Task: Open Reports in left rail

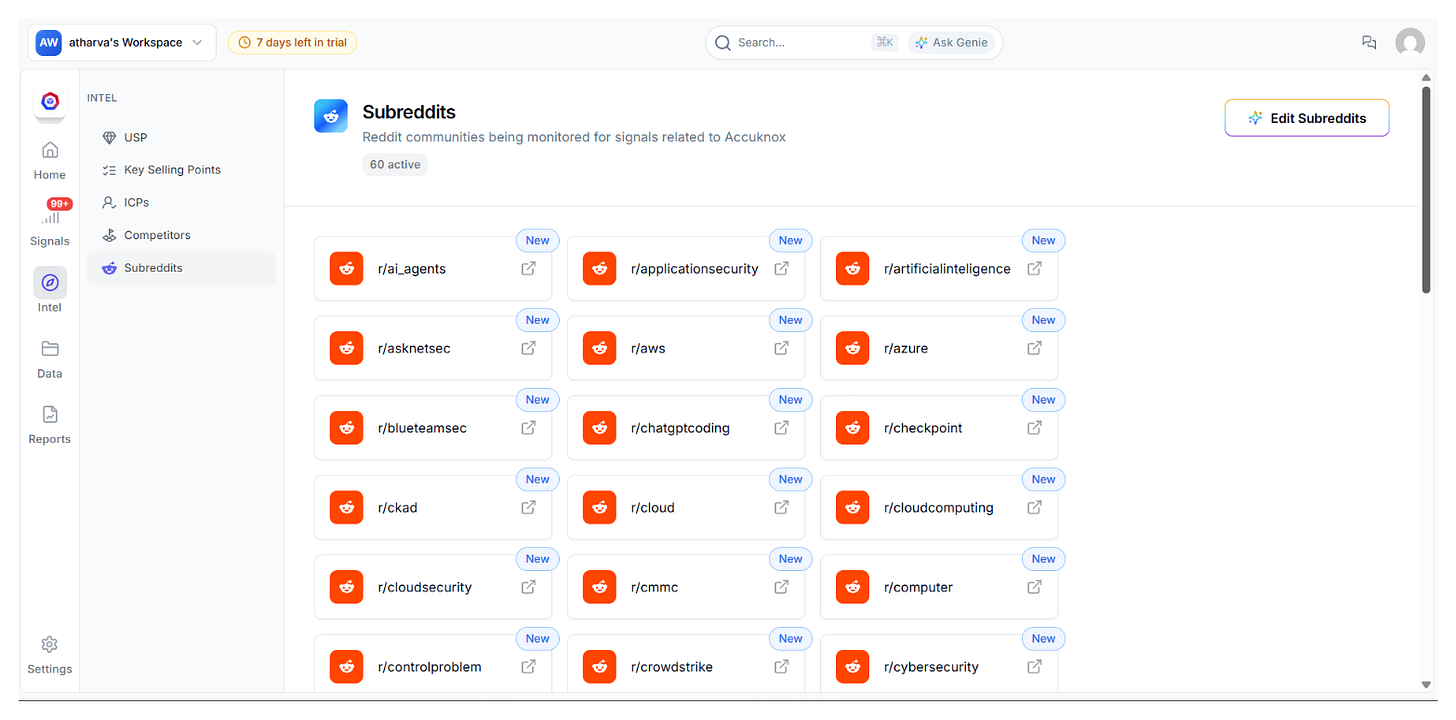Action: point(50,425)
